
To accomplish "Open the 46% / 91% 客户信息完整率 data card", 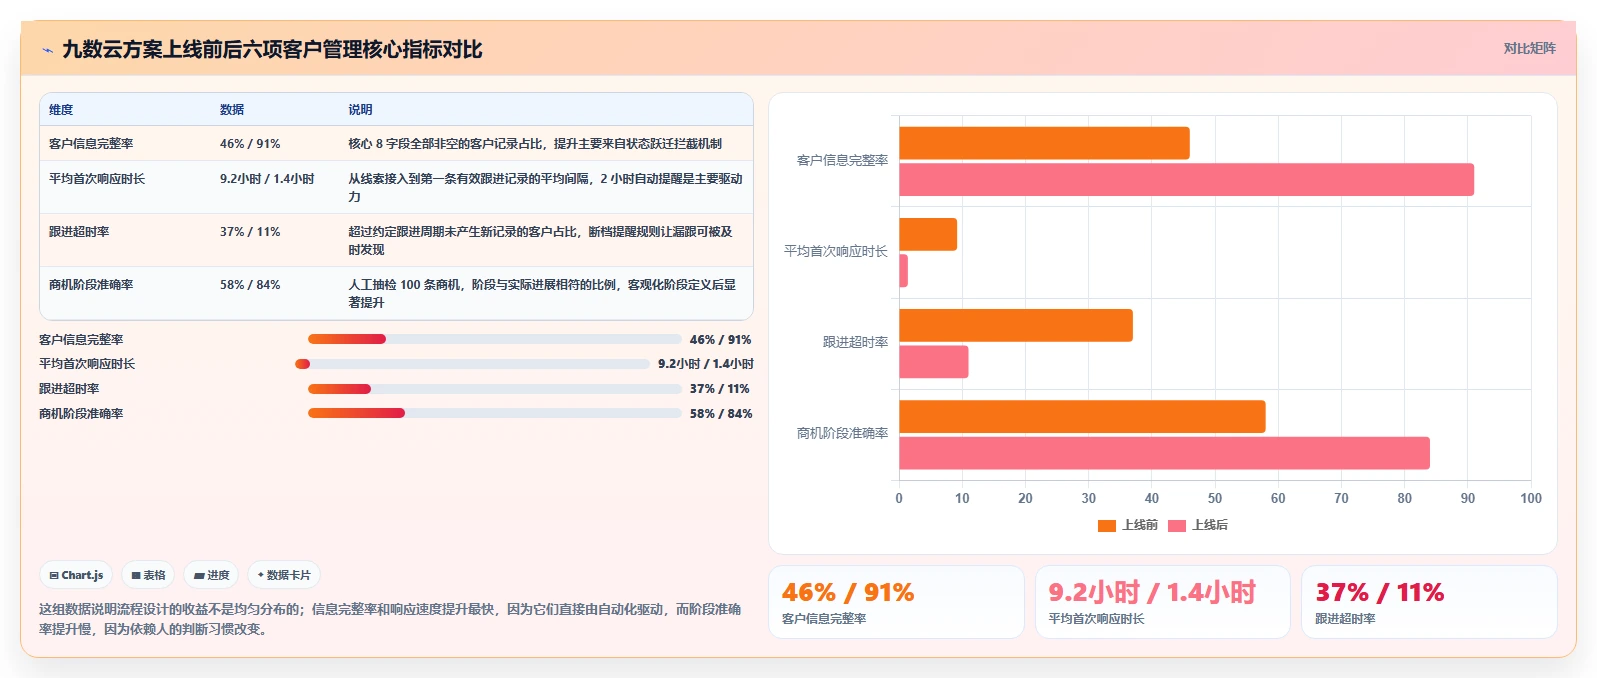I will [x=896, y=602].
